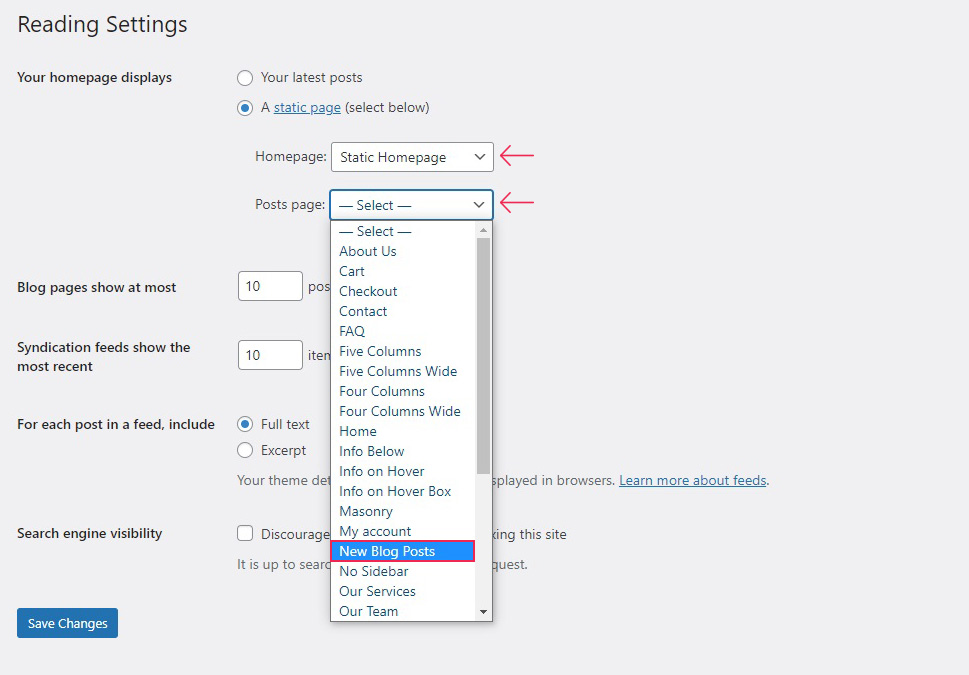This screenshot has width=969, height=675.
Task: Pick 'Contact' from the Posts page list
Action: (363, 311)
